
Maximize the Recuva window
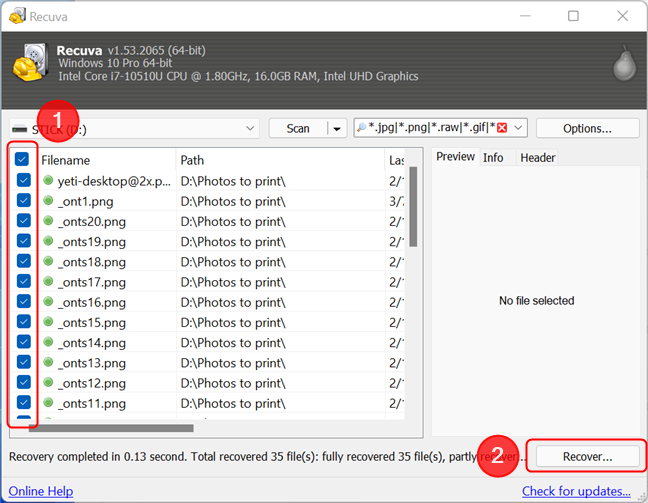point(573,16)
